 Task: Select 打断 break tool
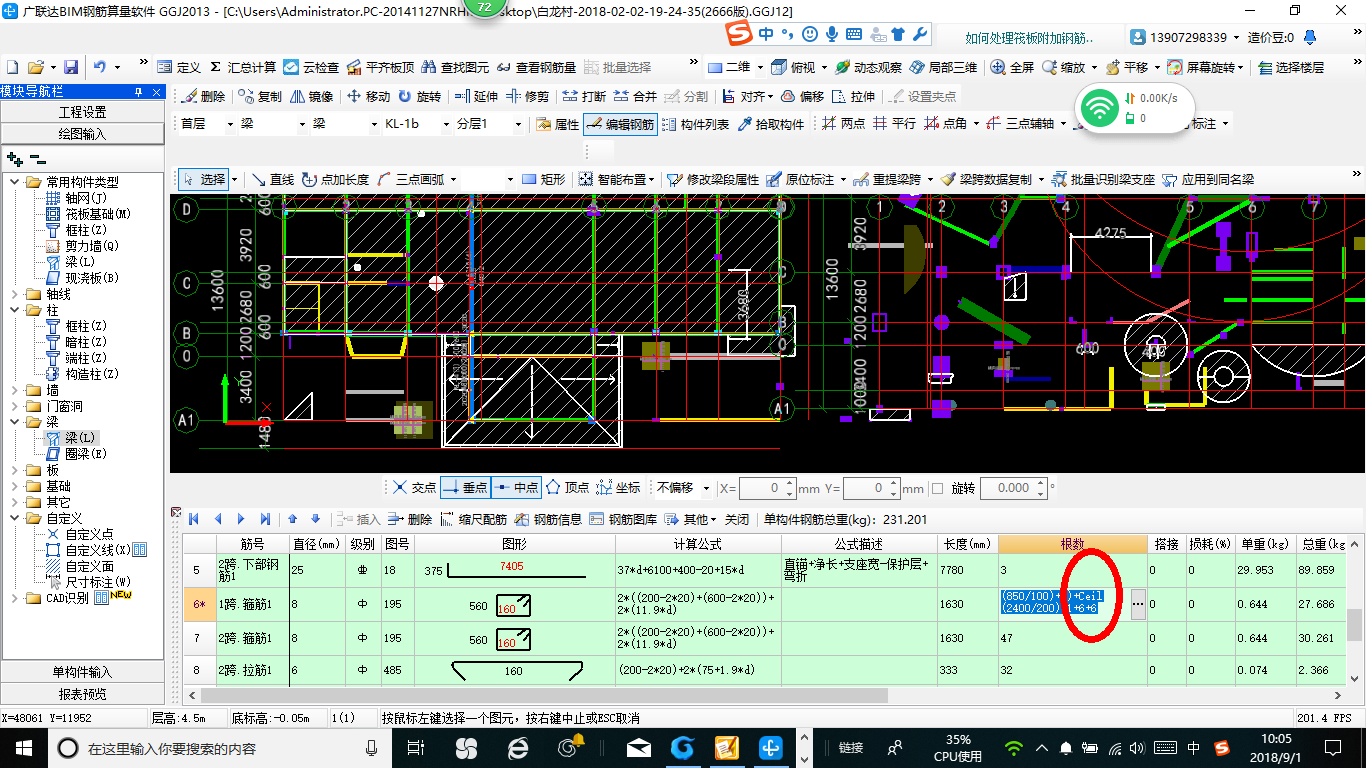pyautogui.click(x=584, y=96)
